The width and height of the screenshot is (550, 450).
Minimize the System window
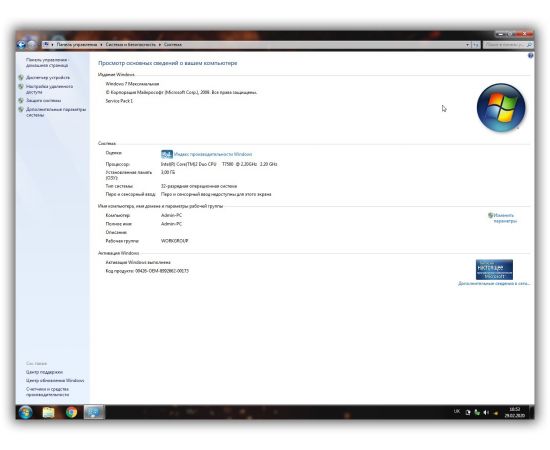coord(500,34)
